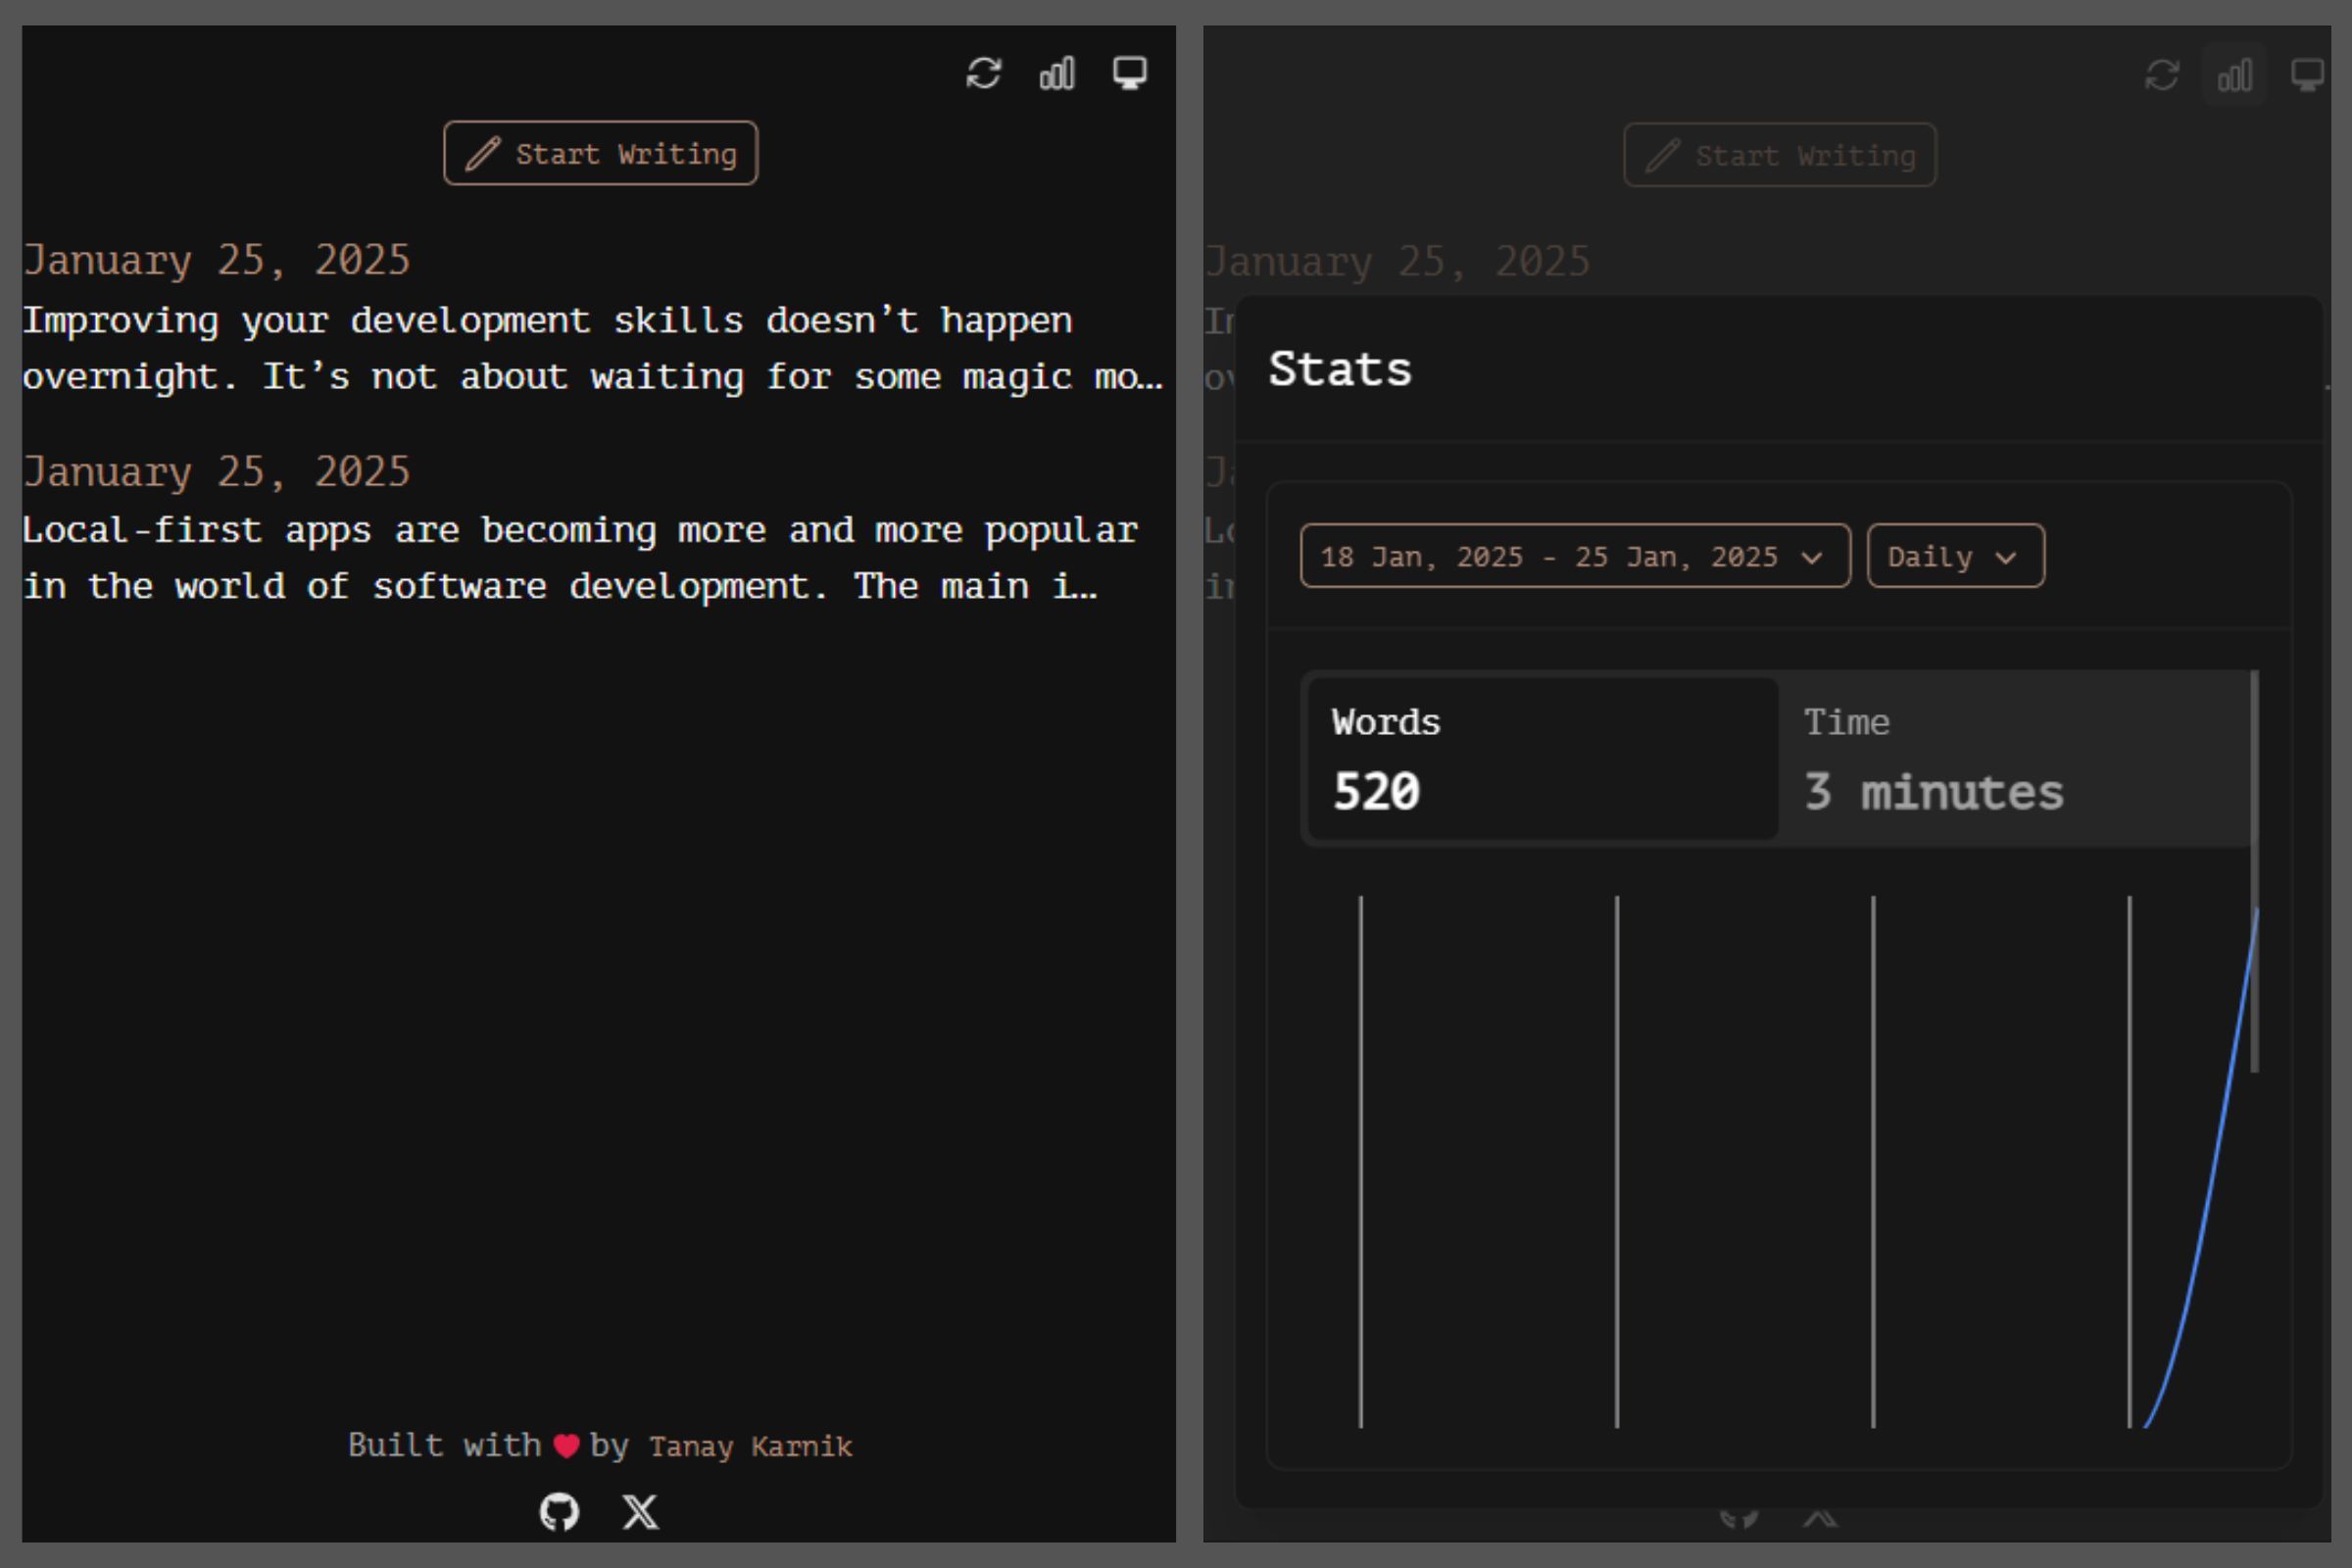This screenshot has height=1568, width=2352.
Task: Expand the chevron on the date range selector
Action: coord(1813,557)
